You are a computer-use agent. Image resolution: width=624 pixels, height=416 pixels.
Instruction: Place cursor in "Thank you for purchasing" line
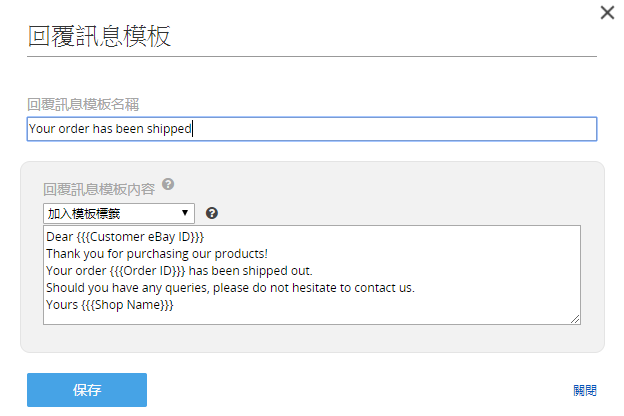point(157,254)
